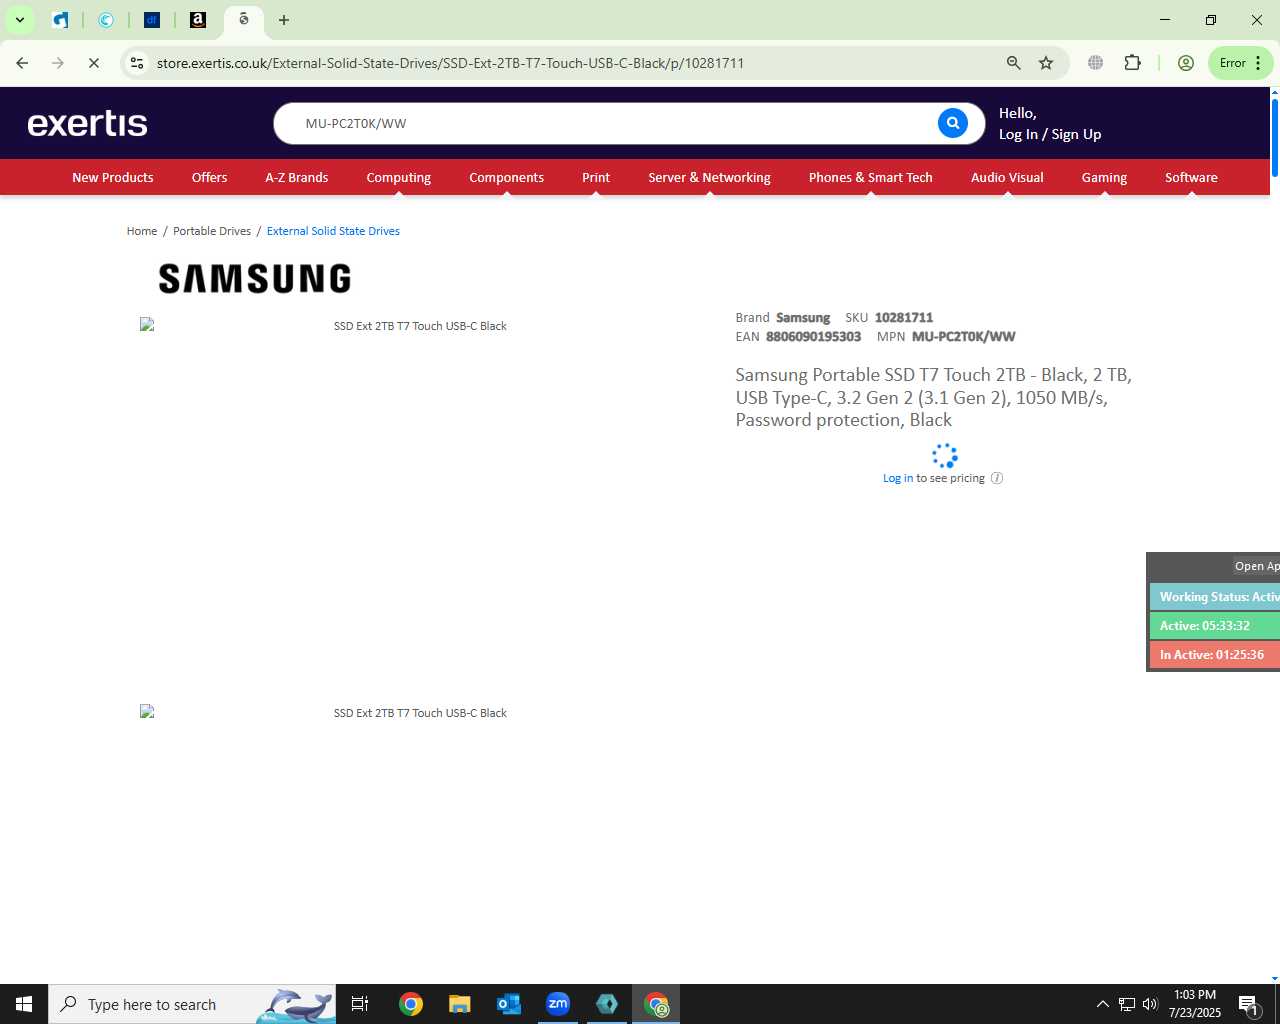Open the tab search dropdown arrow
The height and width of the screenshot is (1024, 1280).
[19, 20]
